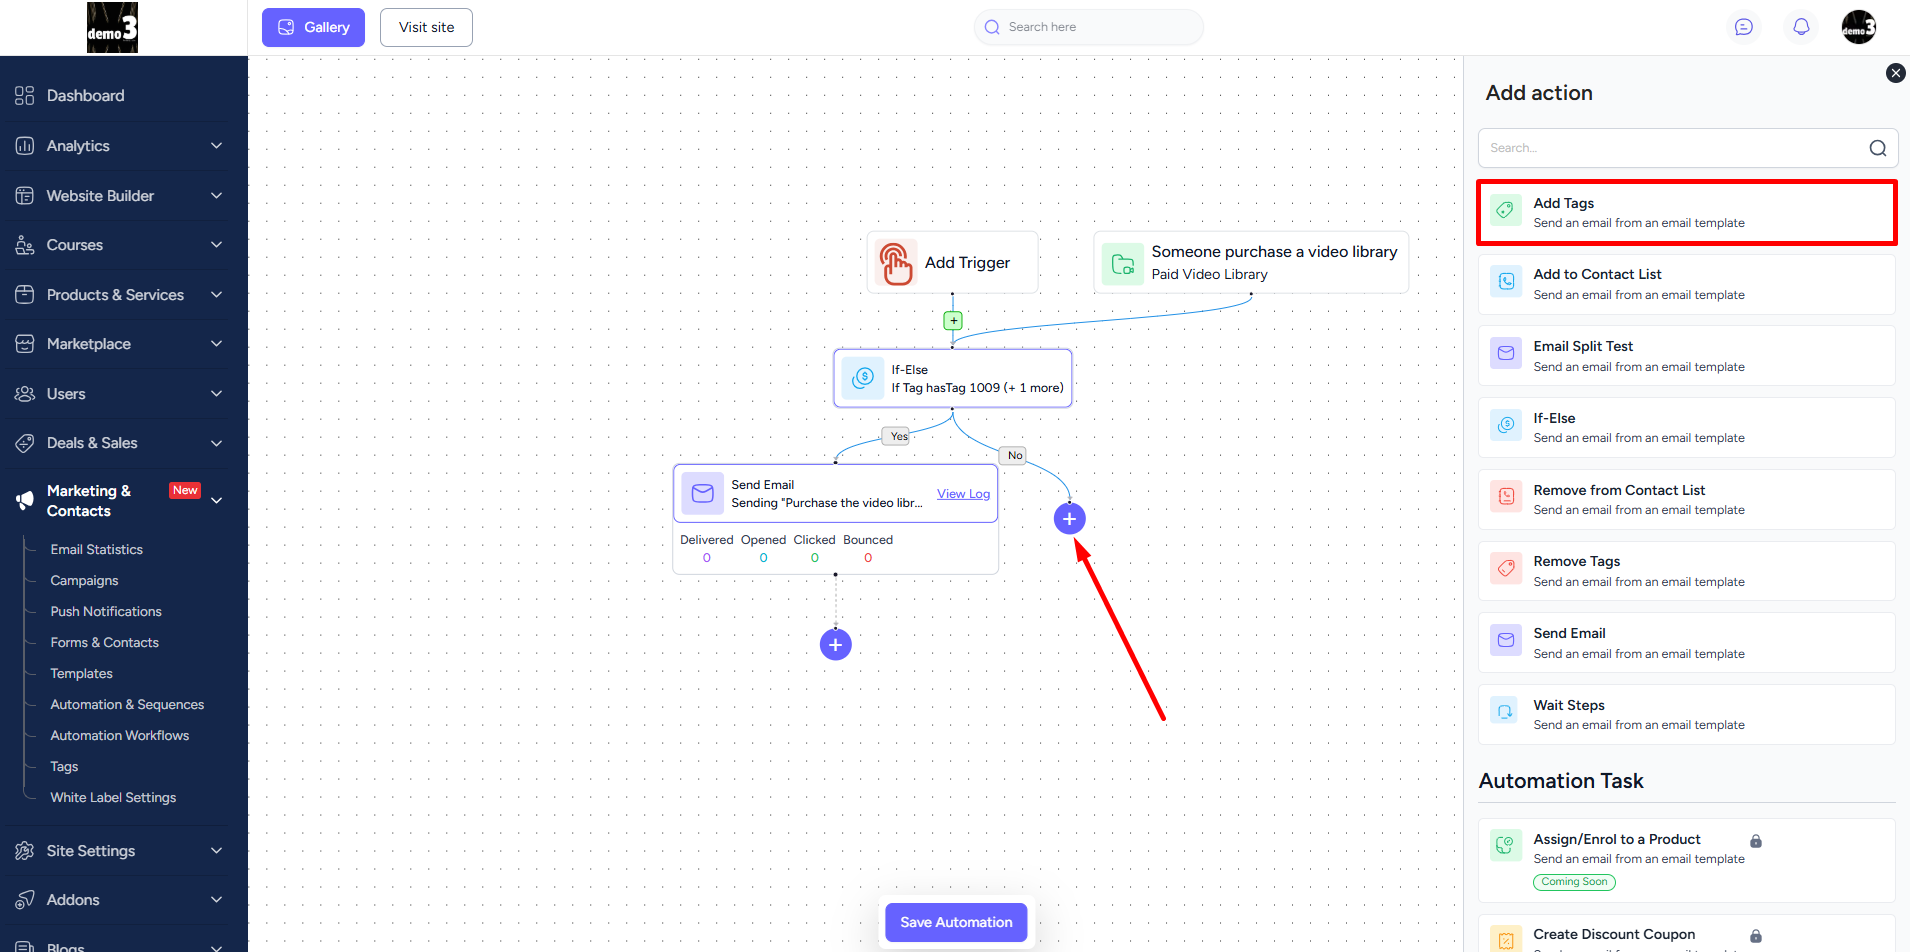
Task: Click the Visit site button
Action: (x=426, y=27)
